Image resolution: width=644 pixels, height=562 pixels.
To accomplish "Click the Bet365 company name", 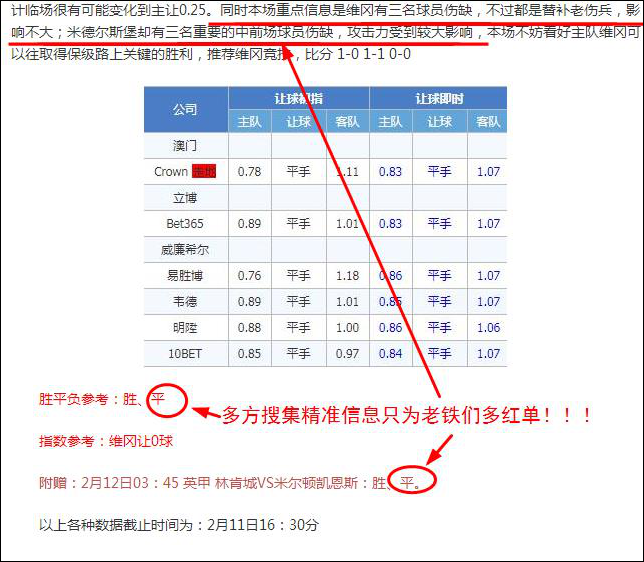I will 185,223.
